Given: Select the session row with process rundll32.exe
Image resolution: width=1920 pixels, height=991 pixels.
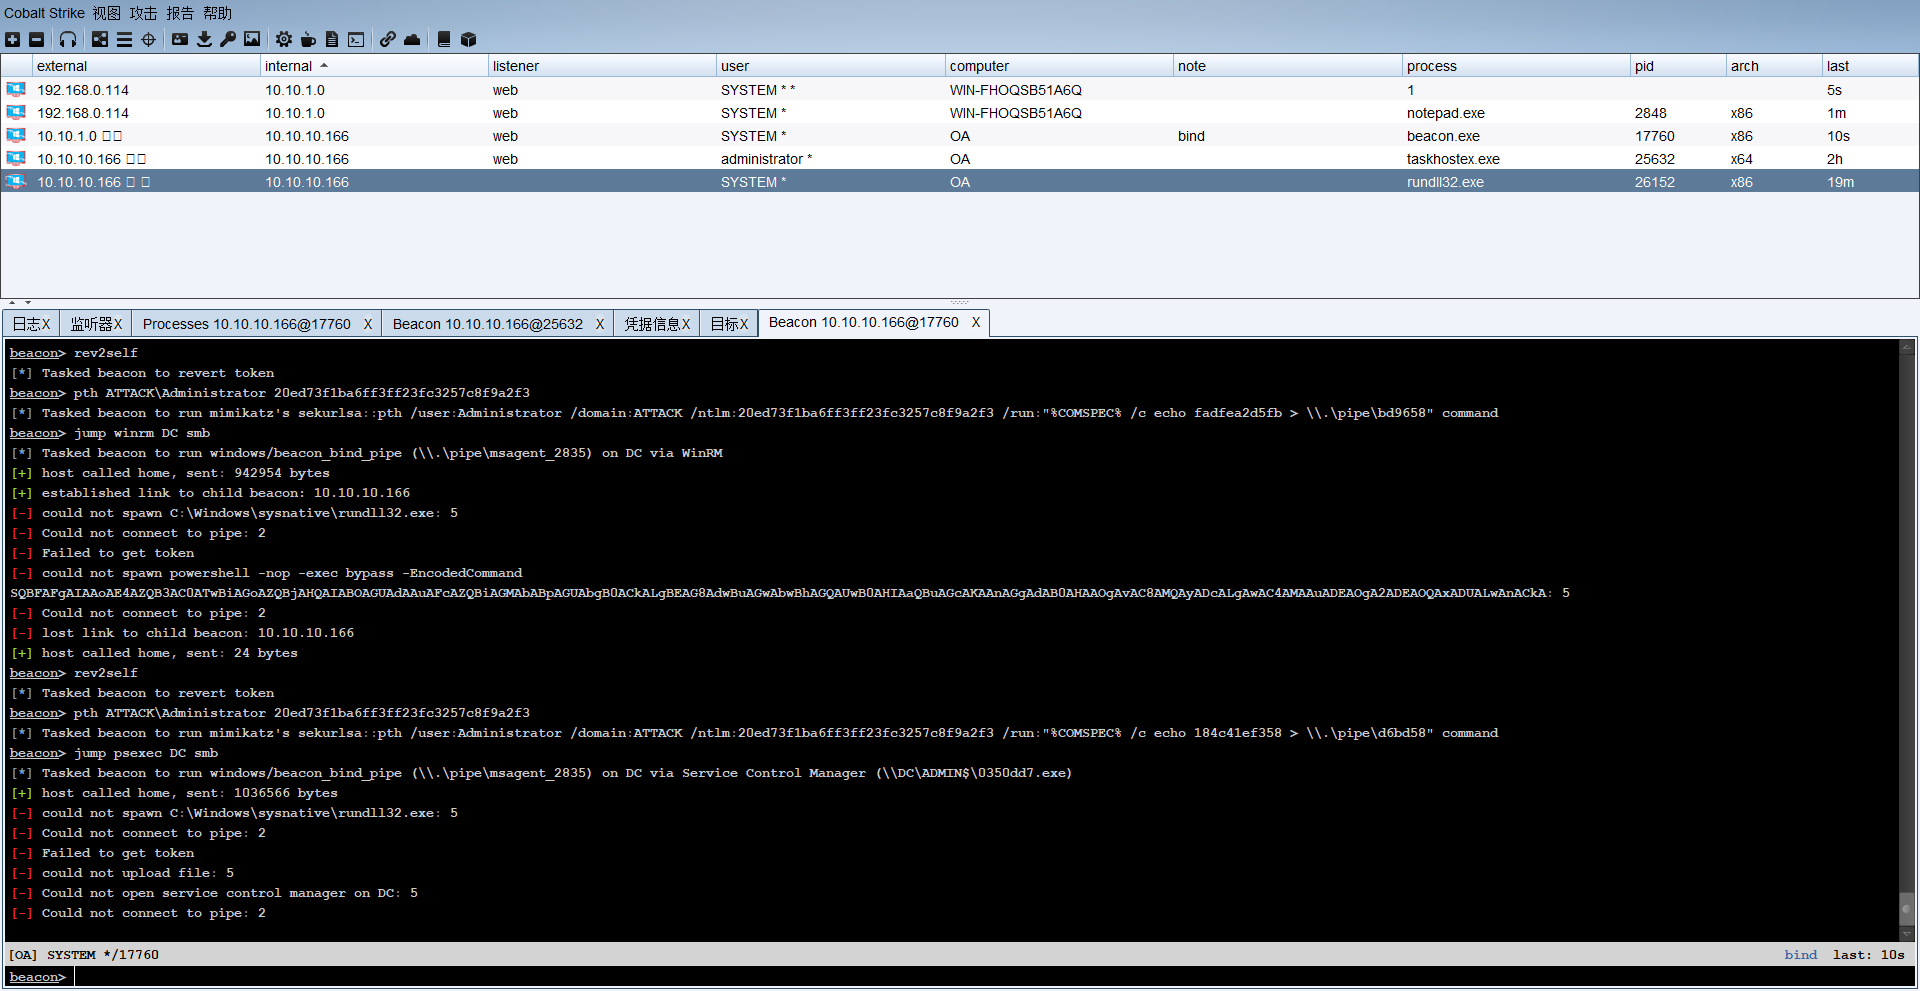Looking at the screenshot, I should tap(960, 181).
